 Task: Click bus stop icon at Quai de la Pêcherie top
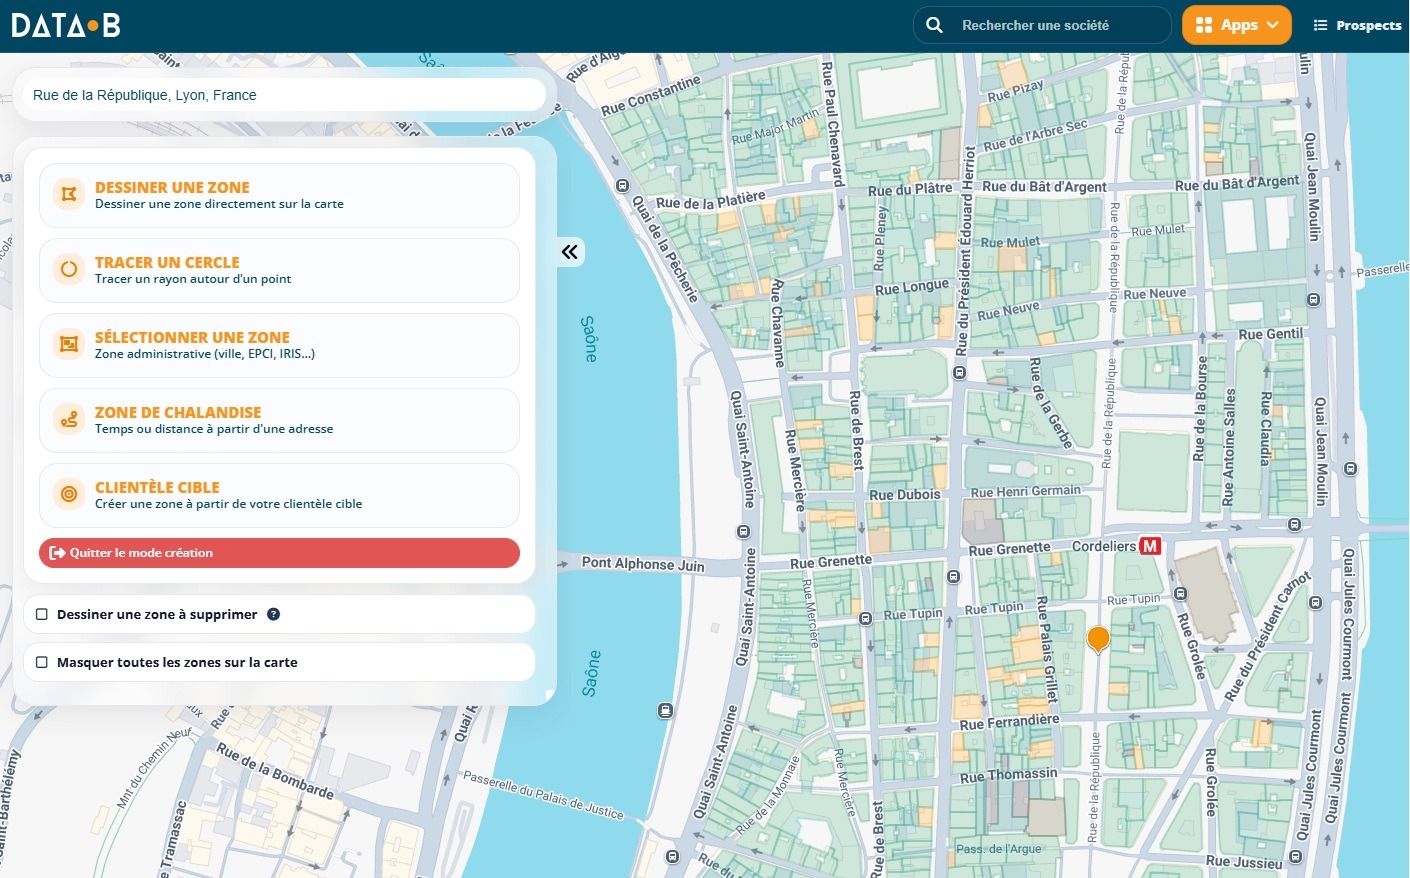point(622,186)
